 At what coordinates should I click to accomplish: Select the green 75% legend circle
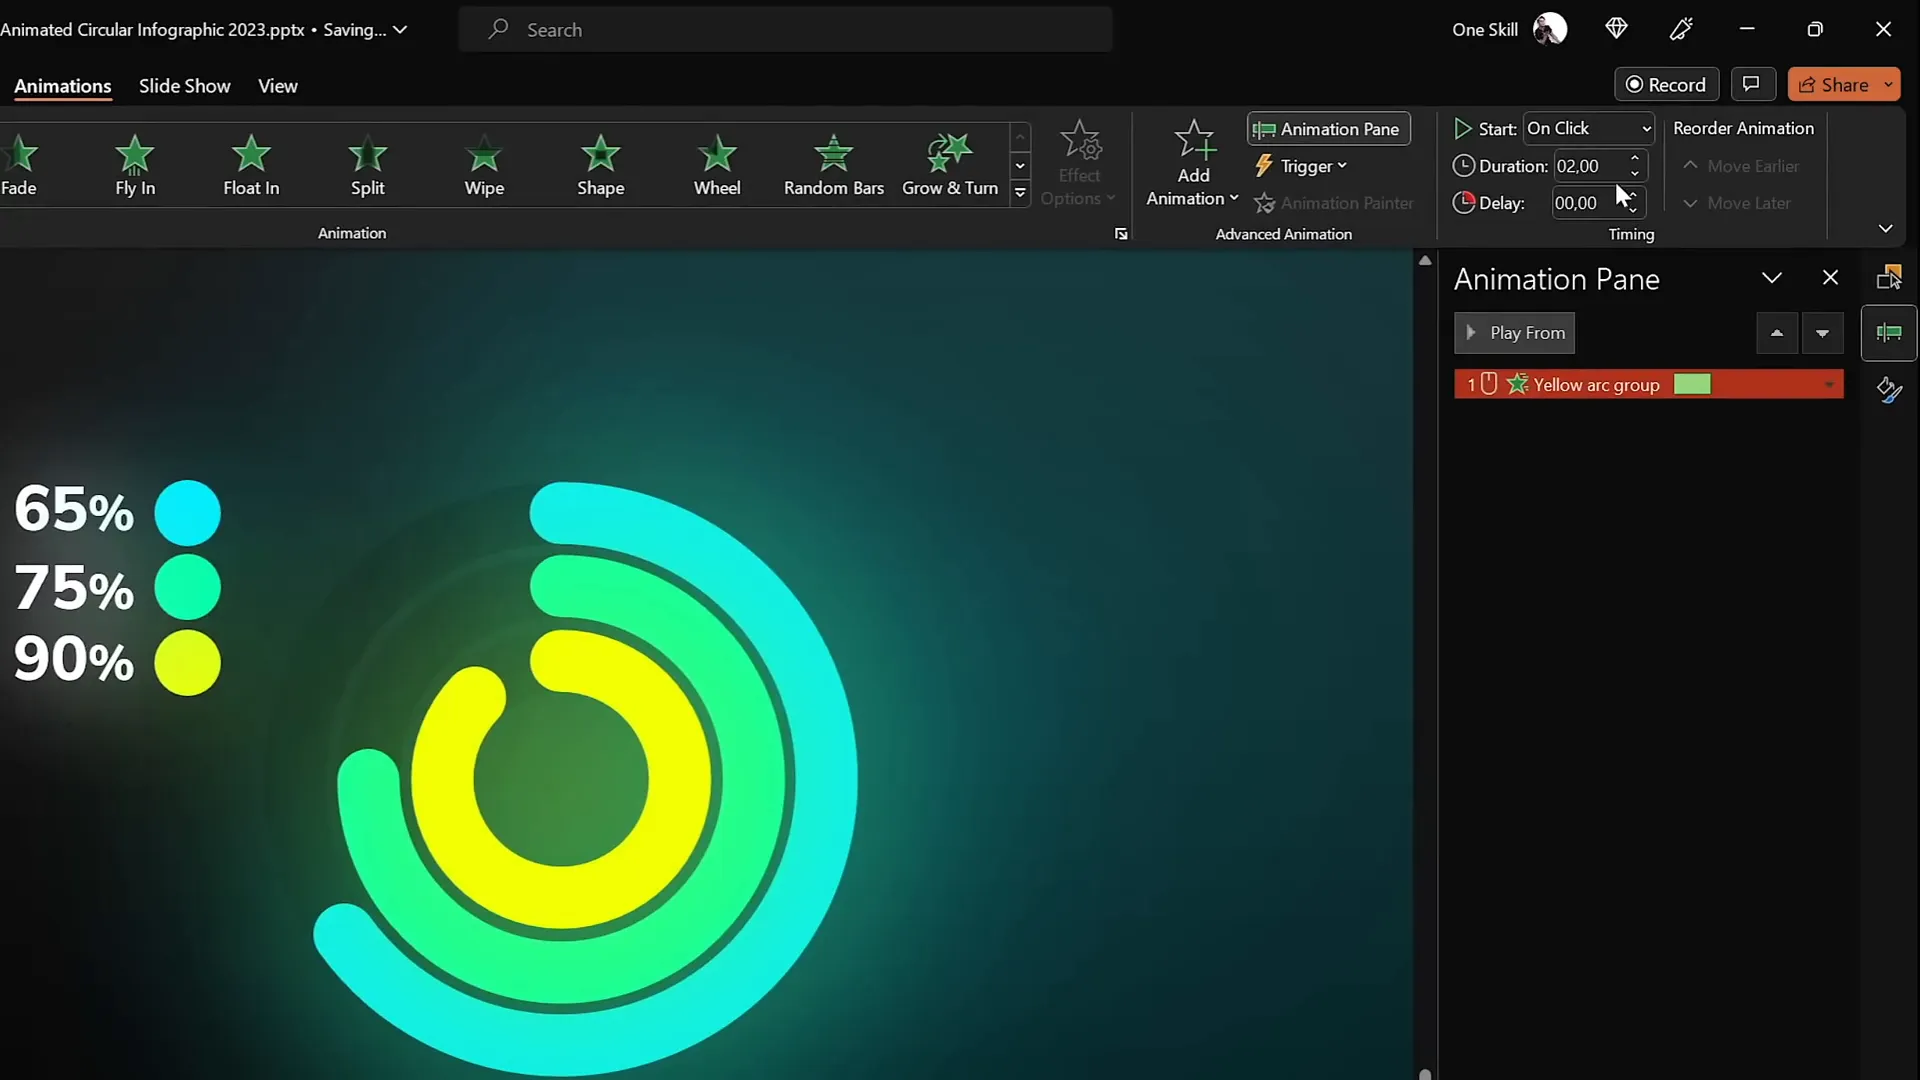[187, 588]
